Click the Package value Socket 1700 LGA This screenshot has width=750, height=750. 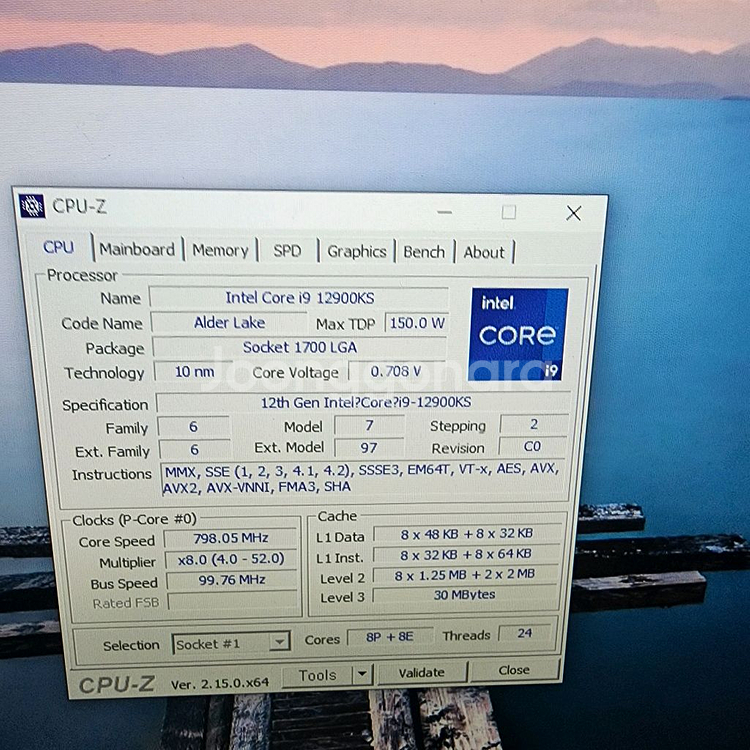(300, 347)
